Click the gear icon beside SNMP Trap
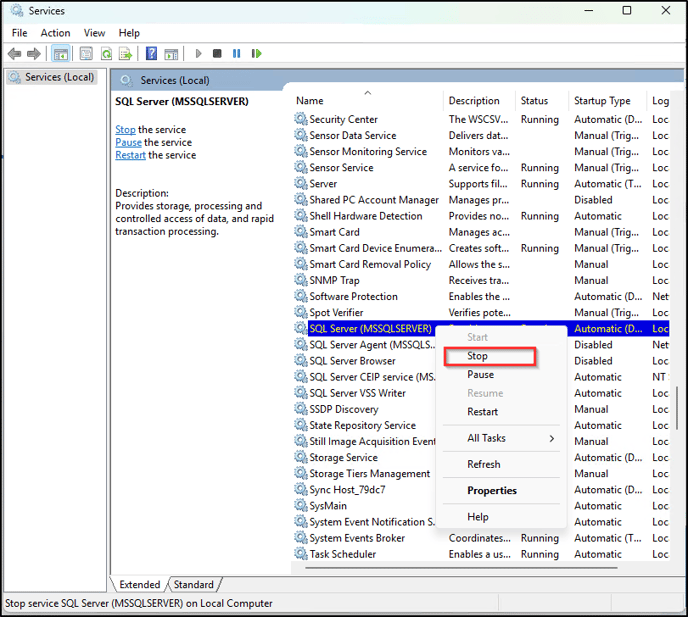 301,280
